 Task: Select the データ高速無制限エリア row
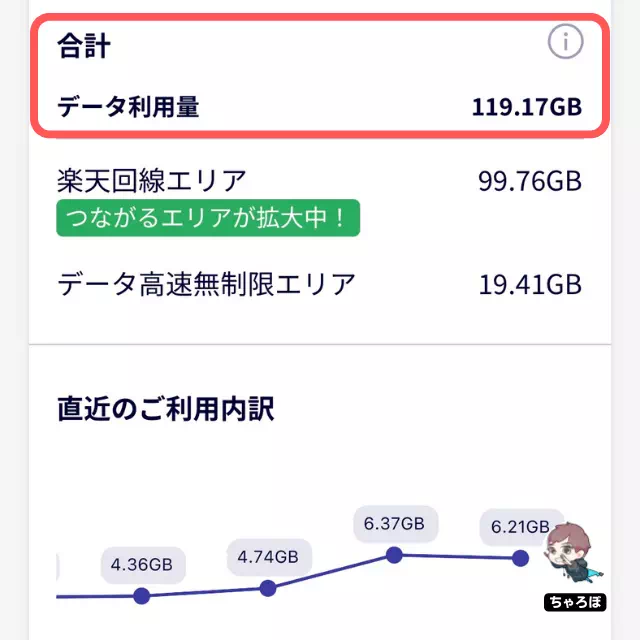(x=320, y=284)
